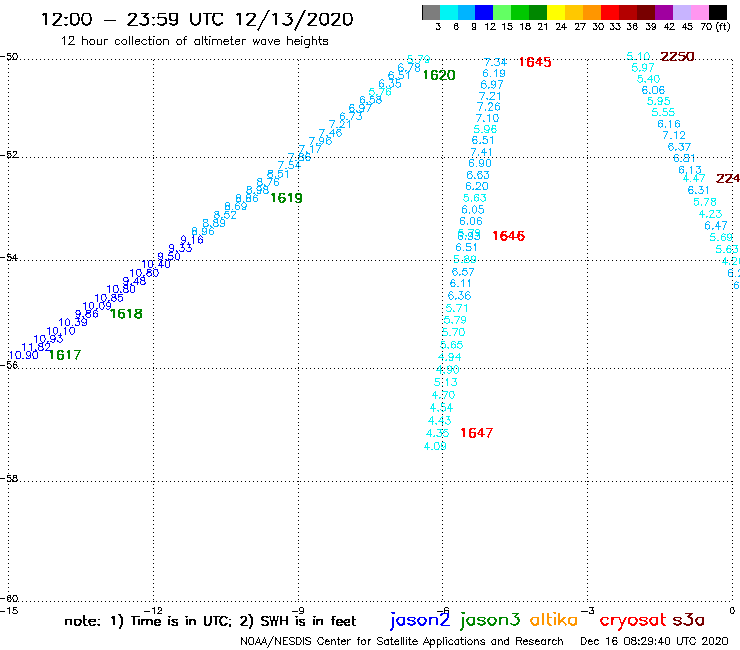Click the 6.57 wave height value

pos(462,272)
